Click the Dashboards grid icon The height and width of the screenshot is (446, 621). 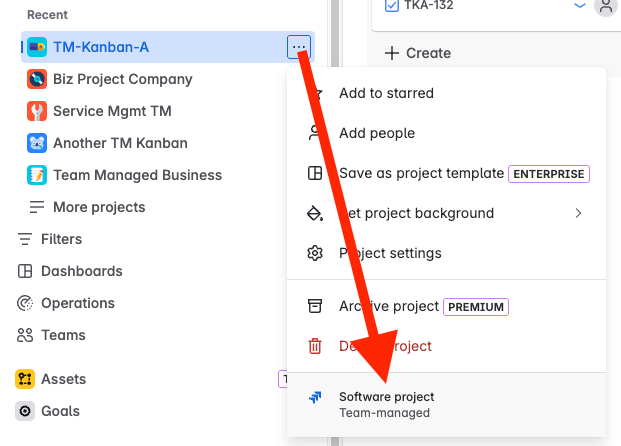[25, 271]
